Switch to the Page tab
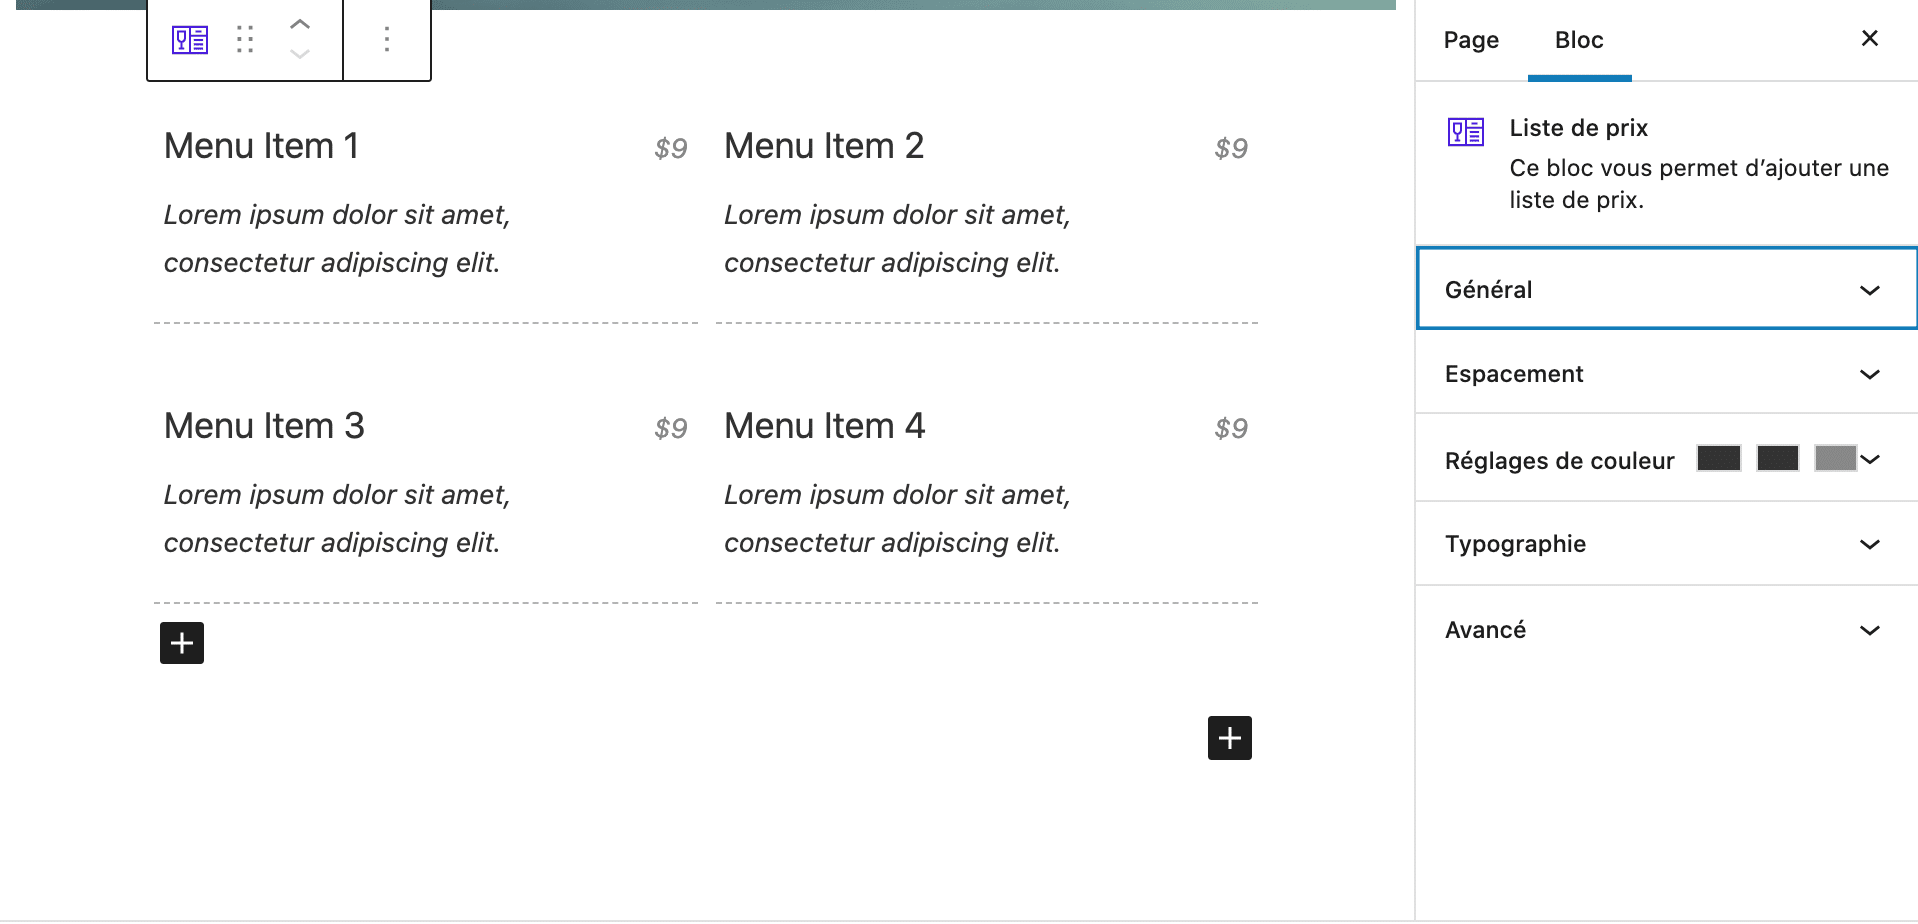The width and height of the screenshot is (1918, 924). point(1471,40)
